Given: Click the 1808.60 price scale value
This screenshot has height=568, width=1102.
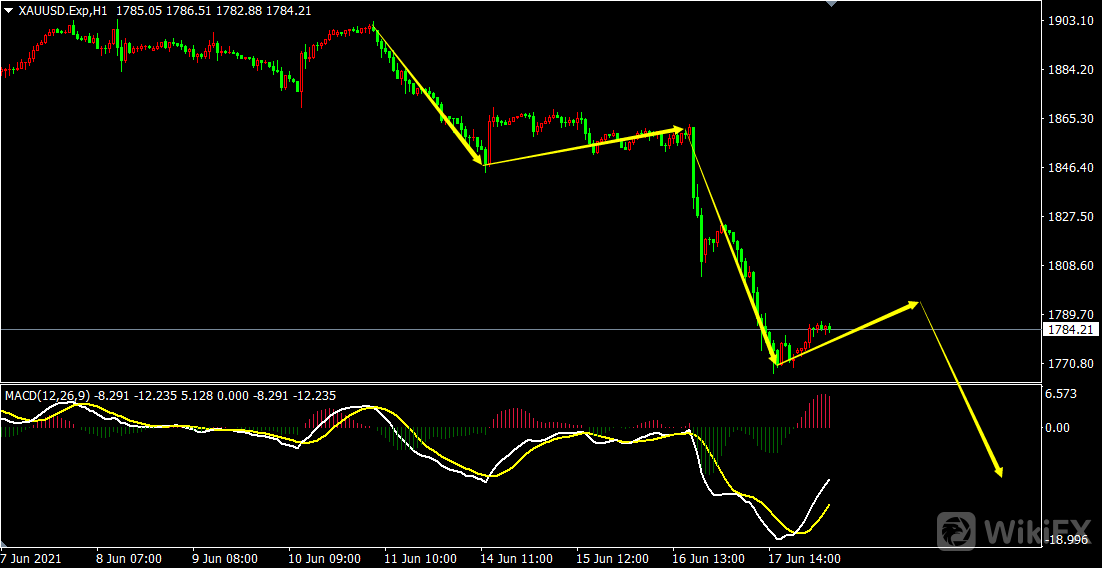Looking at the screenshot, I should tap(1070, 266).
